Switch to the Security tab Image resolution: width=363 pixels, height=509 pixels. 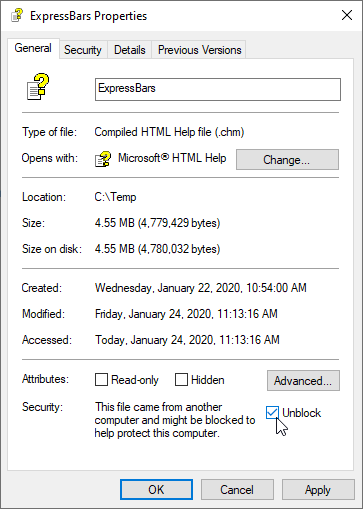pyautogui.click(x=83, y=50)
